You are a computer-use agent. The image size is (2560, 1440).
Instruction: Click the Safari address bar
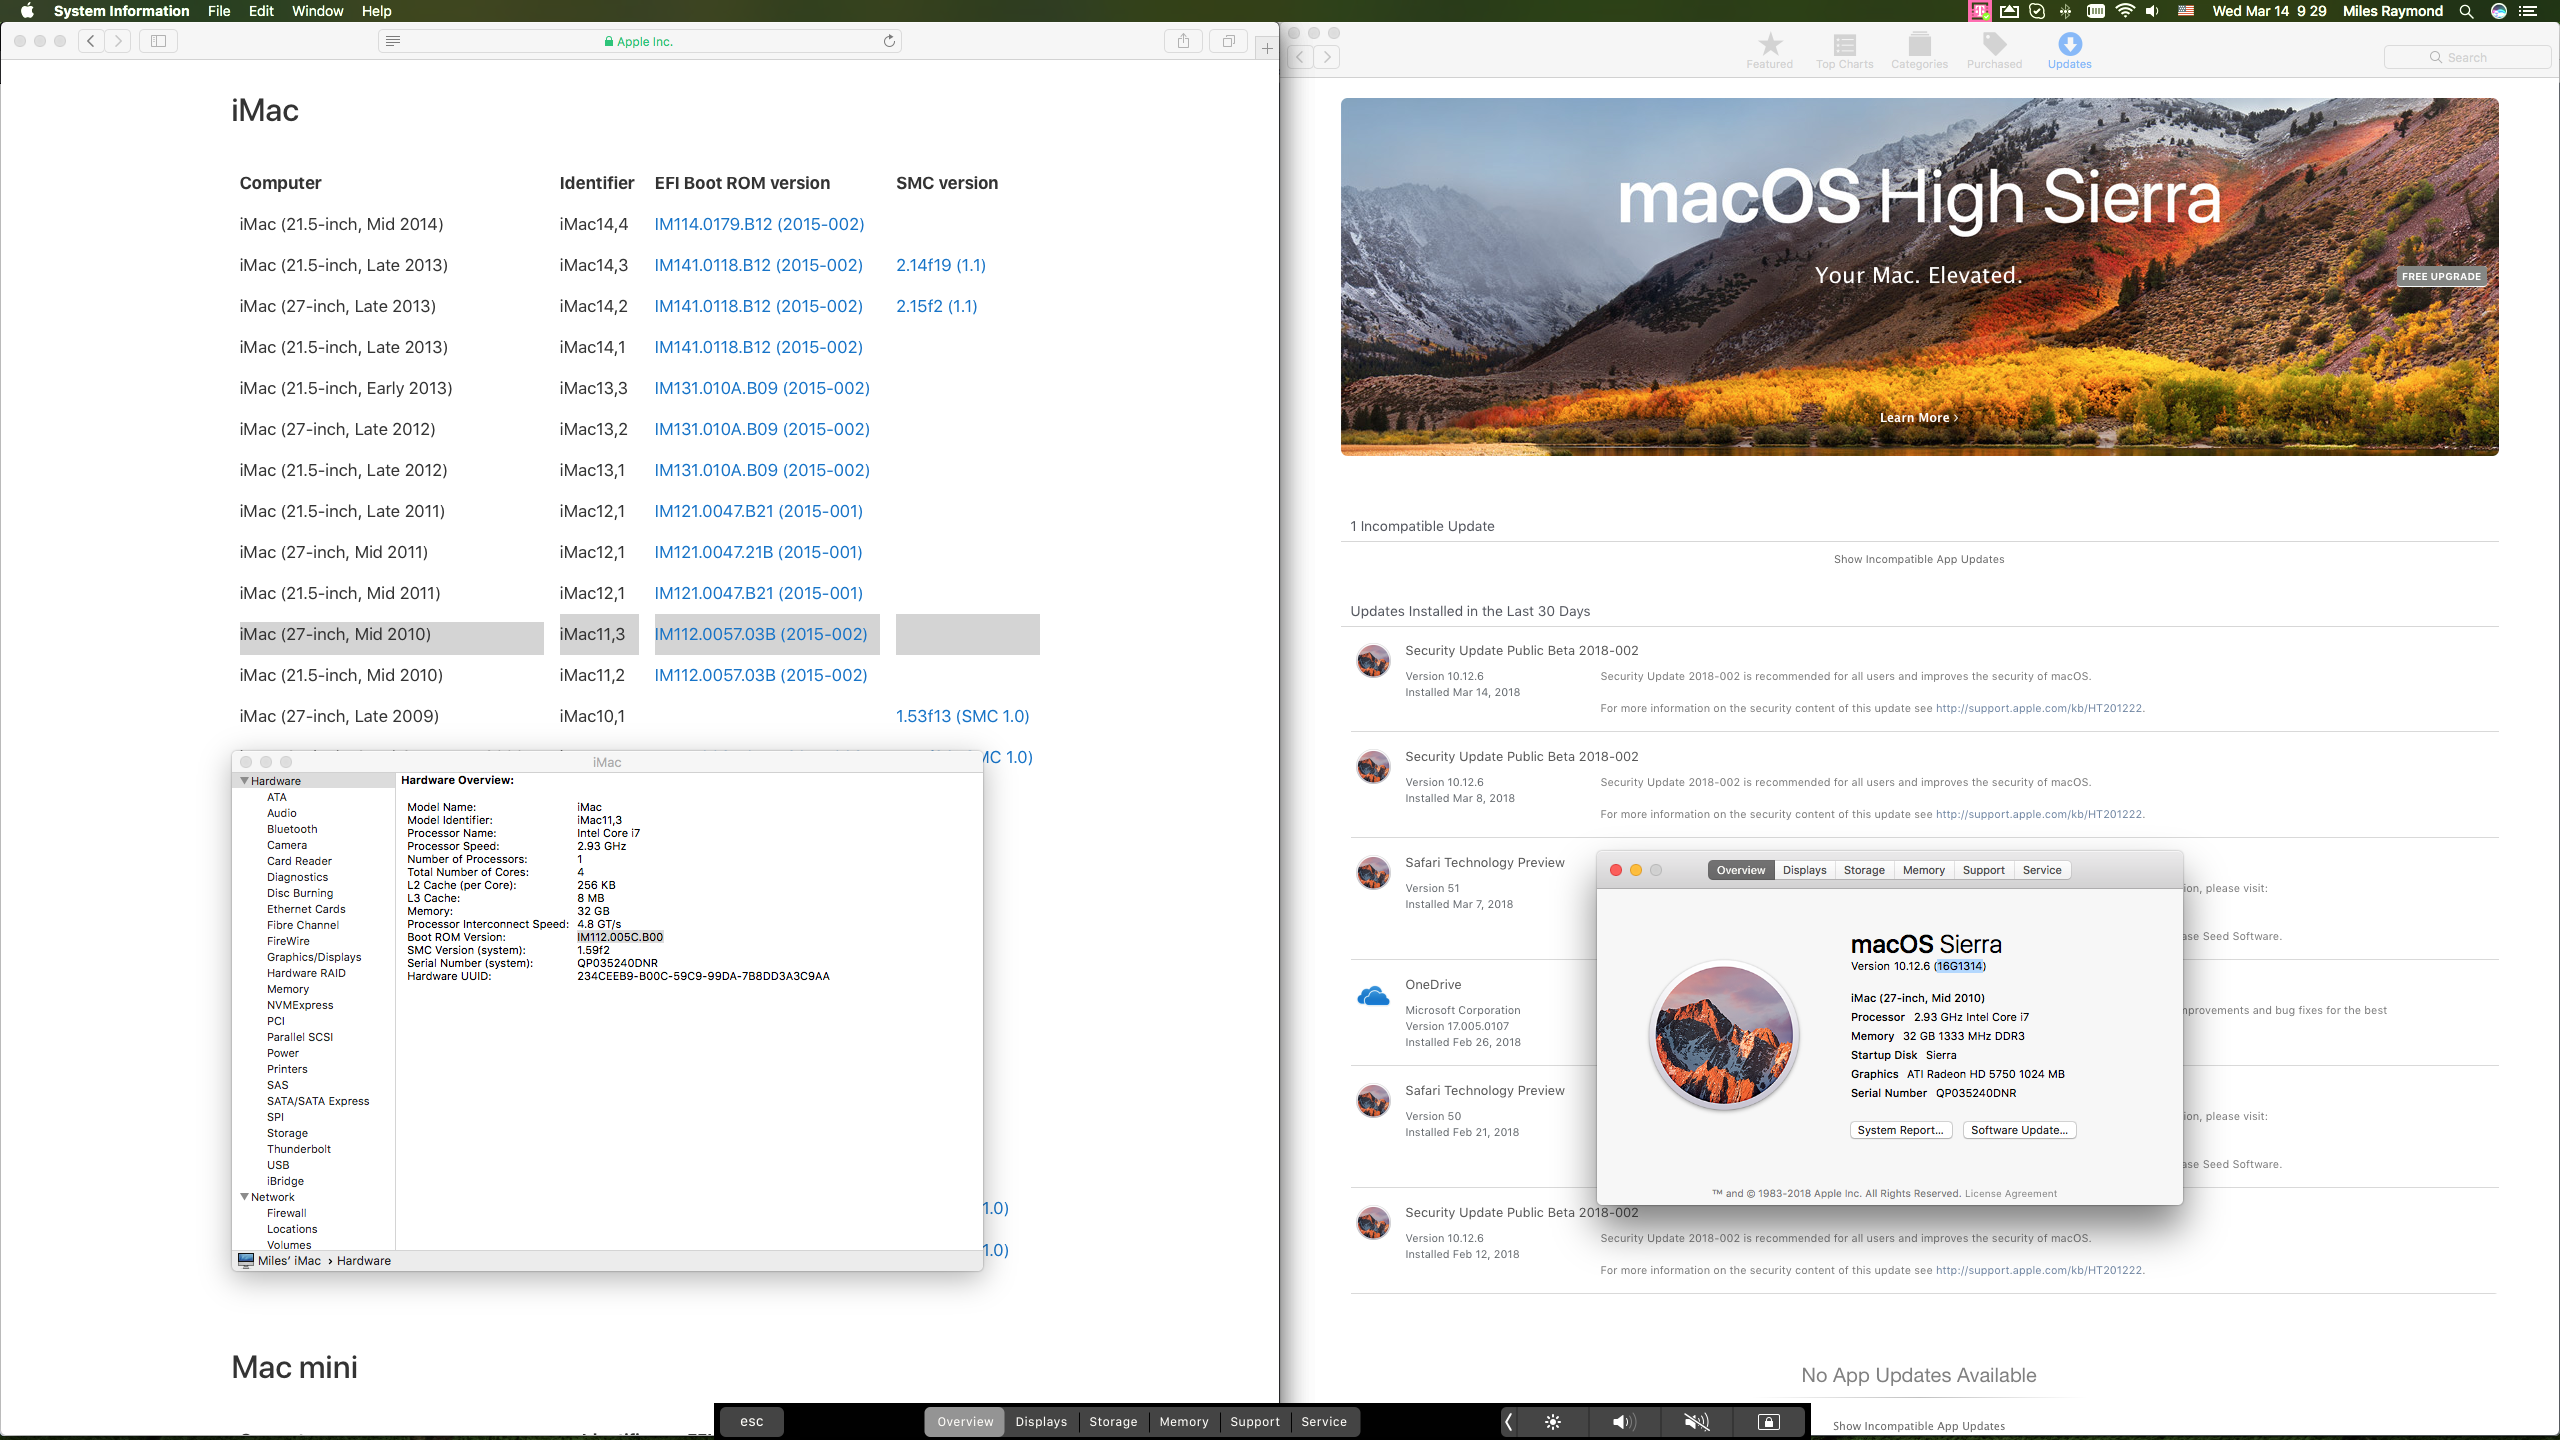(x=639, y=41)
